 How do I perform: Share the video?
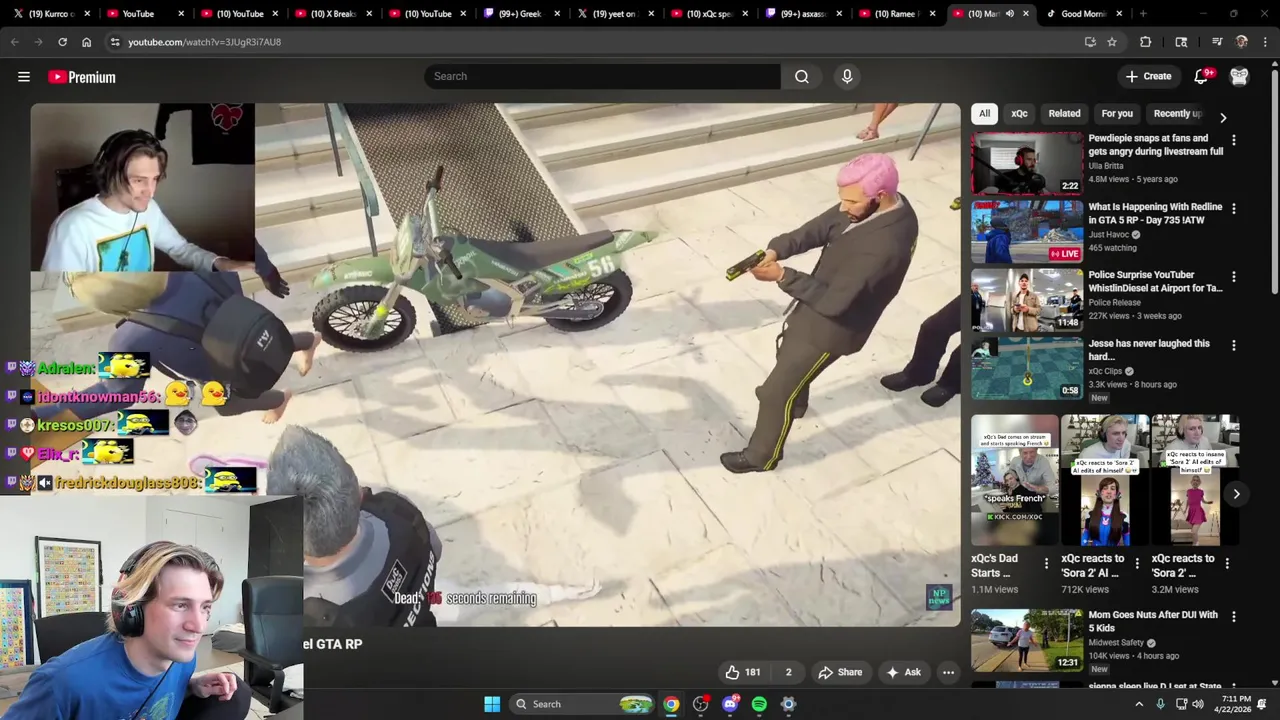[x=840, y=672]
